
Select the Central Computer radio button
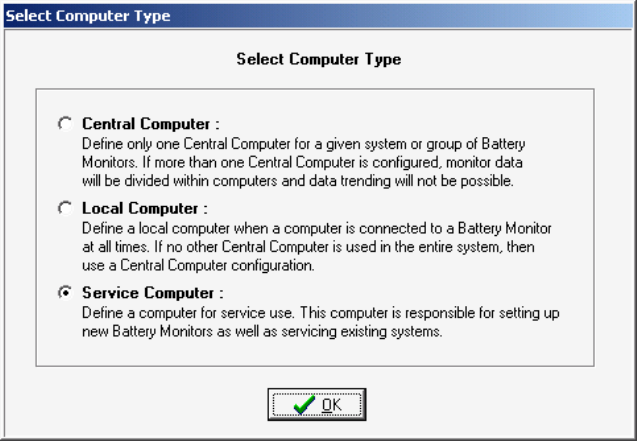click(x=66, y=124)
